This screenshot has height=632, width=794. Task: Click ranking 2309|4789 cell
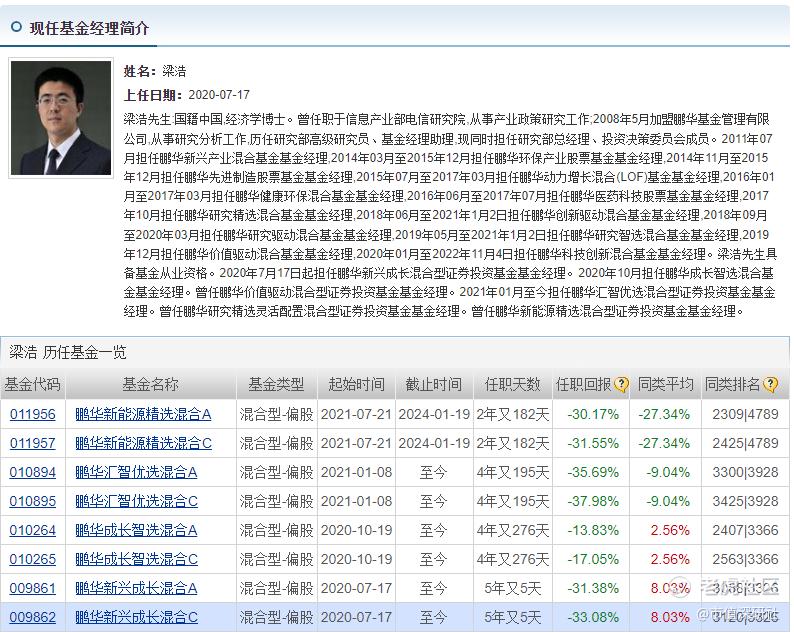745,414
